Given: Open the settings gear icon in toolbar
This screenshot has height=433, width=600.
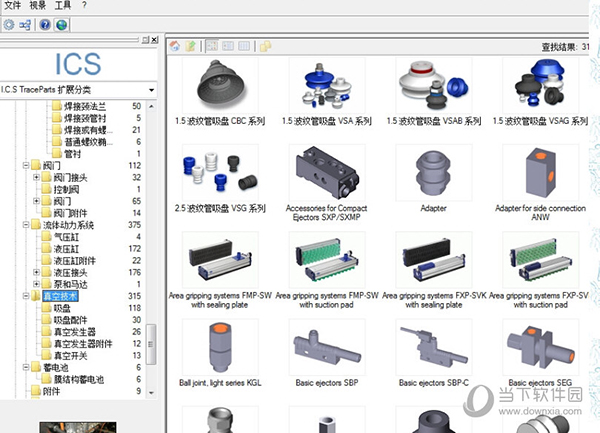Looking at the screenshot, I should point(9,25).
